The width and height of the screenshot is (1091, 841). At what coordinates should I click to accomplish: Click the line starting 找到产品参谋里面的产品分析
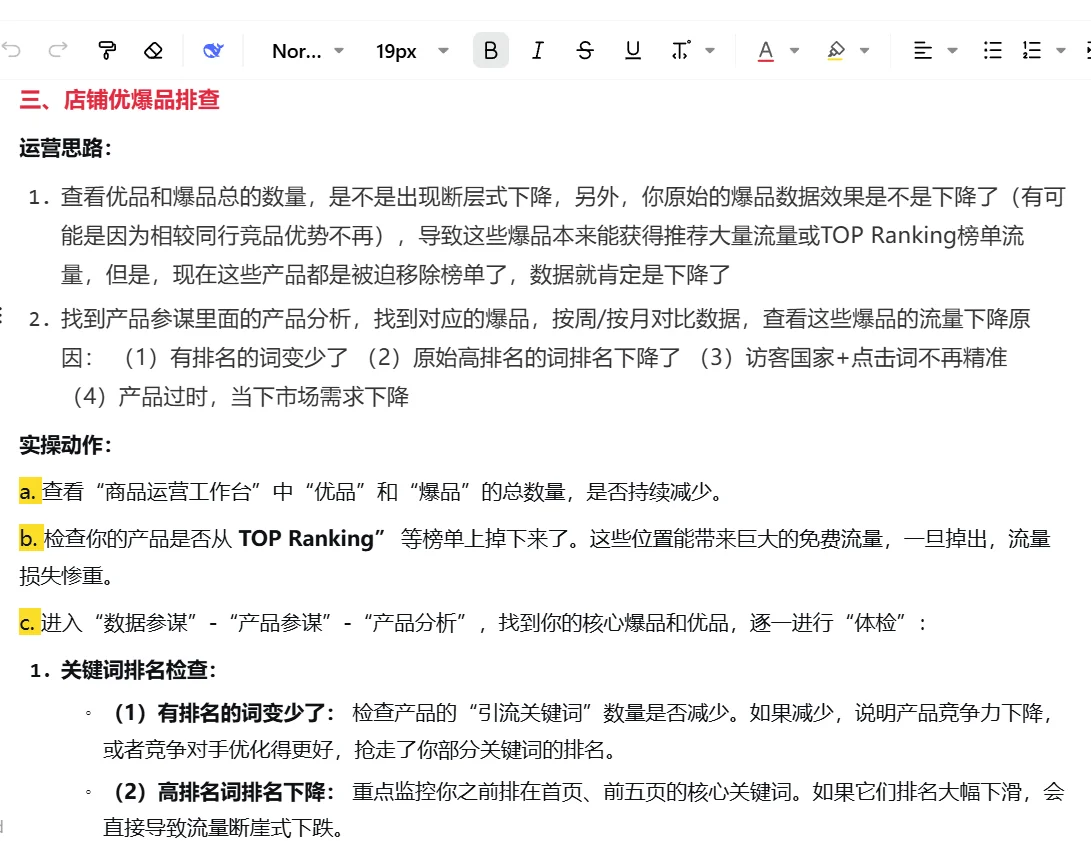[546, 319]
